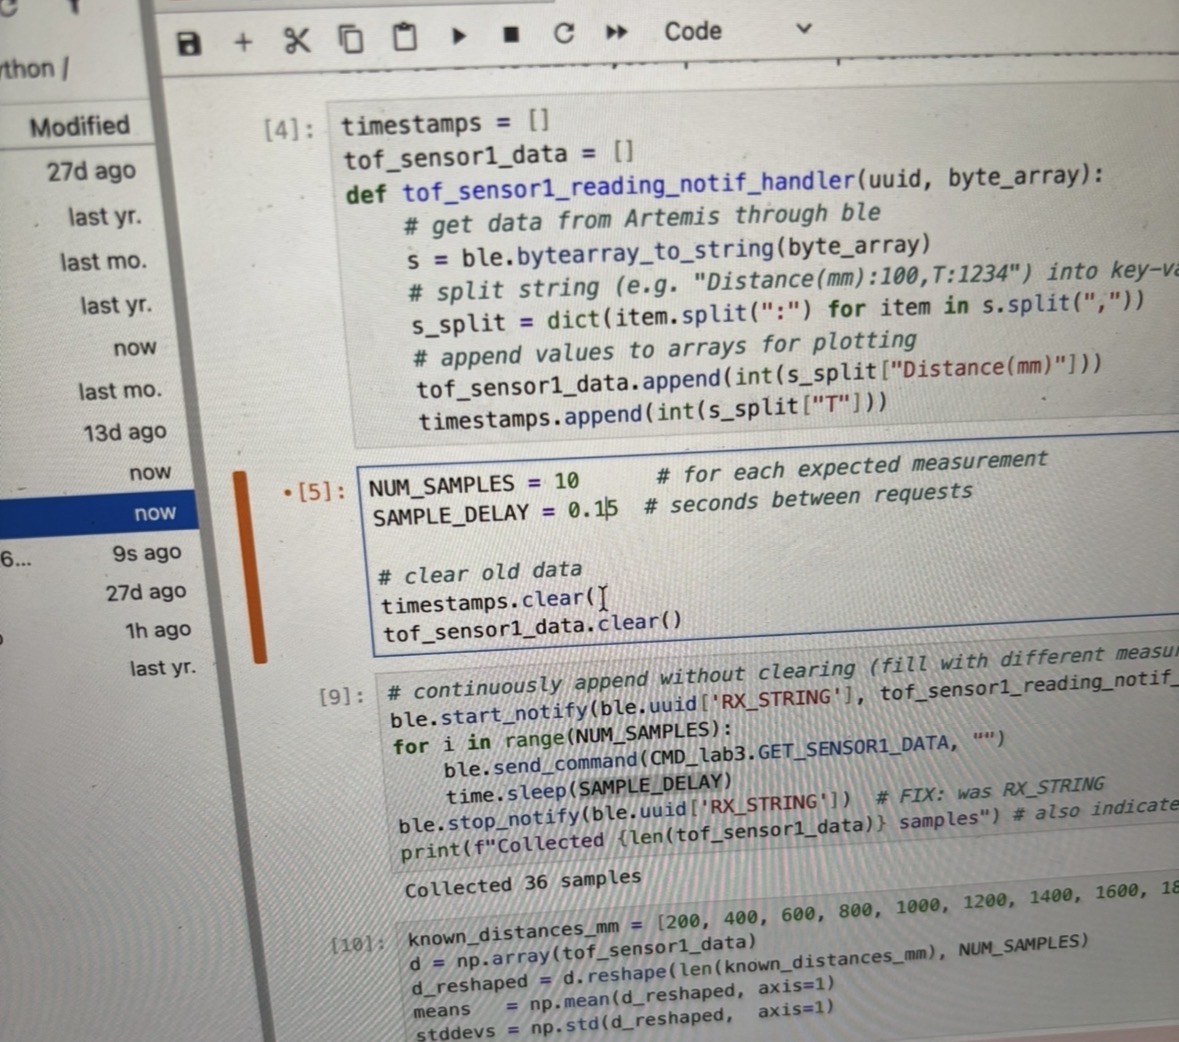Click the highlighted blue file row

tap(100, 513)
